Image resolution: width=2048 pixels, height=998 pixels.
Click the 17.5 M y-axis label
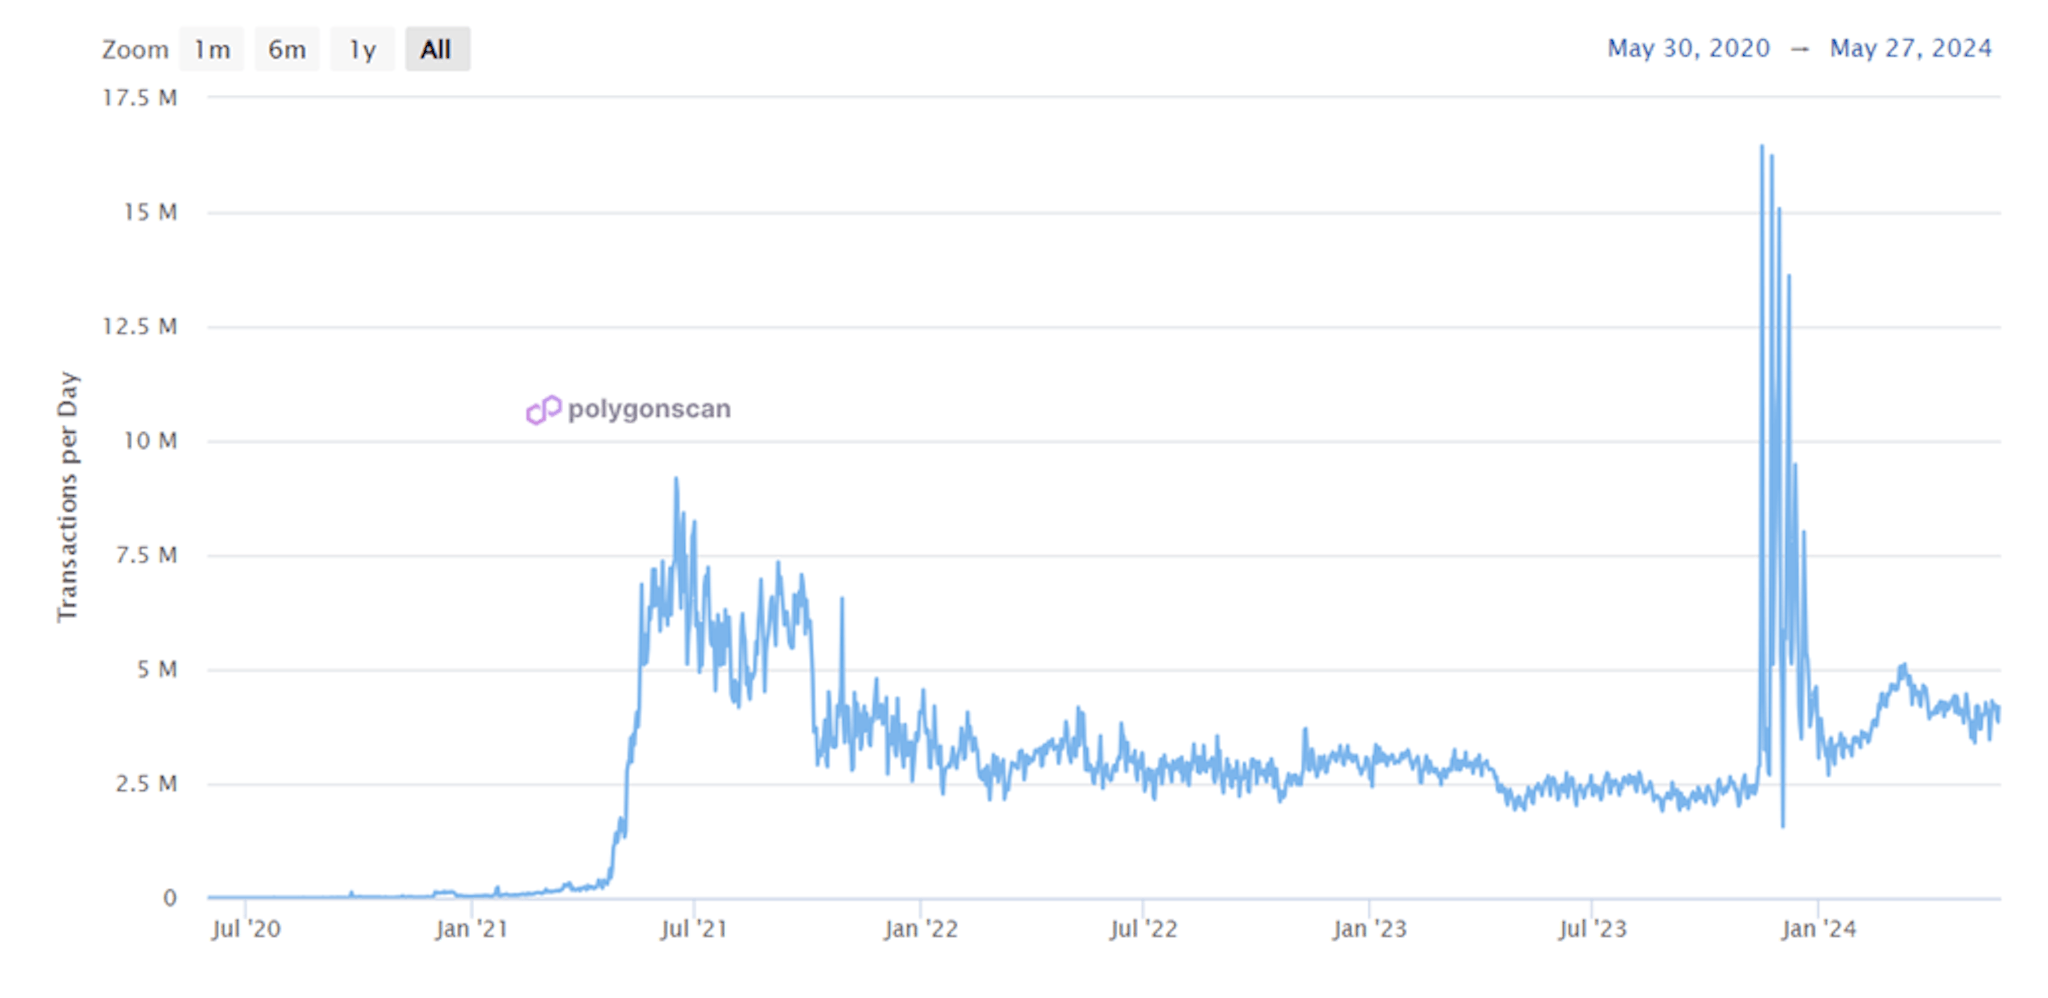click(x=140, y=98)
